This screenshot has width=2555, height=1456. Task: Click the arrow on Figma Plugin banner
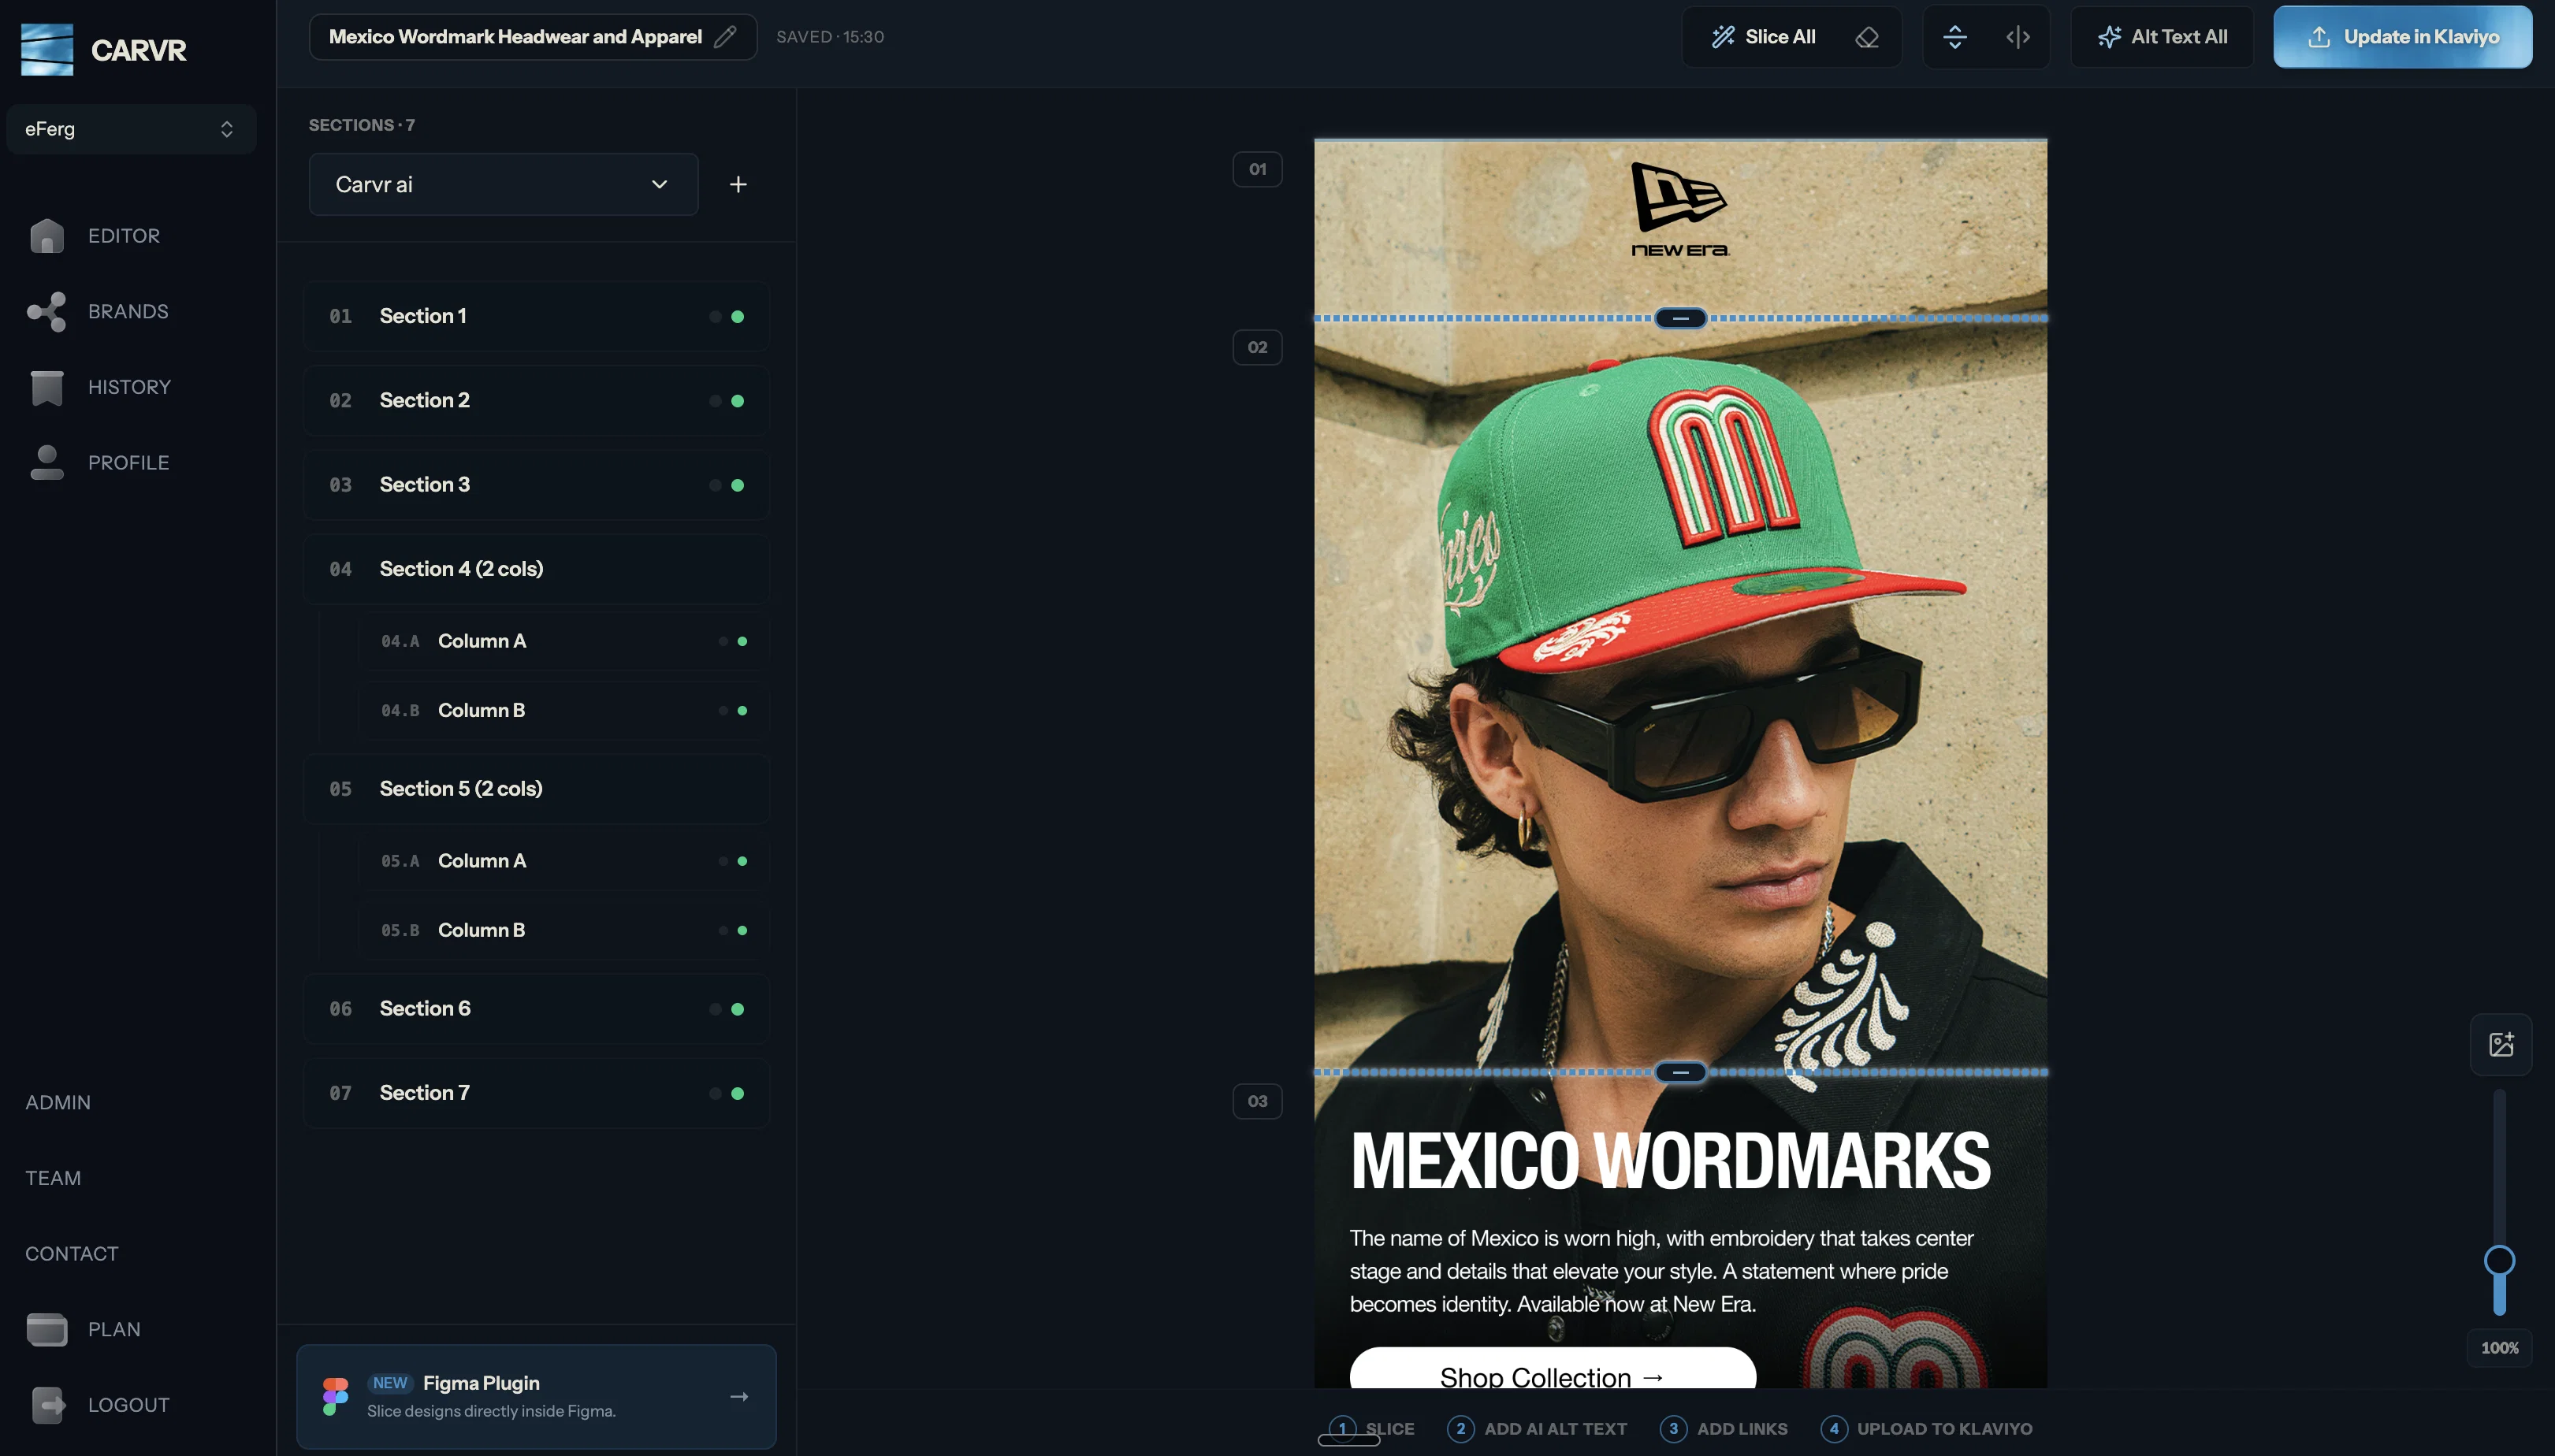click(x=739, y=1396)
